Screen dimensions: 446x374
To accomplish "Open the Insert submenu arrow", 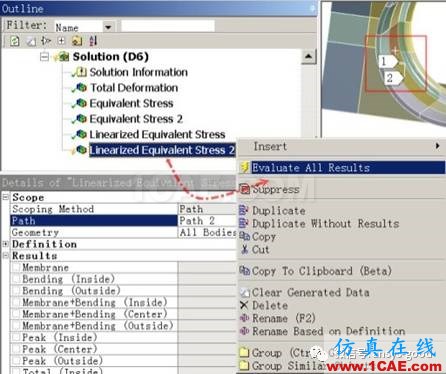I will pyautogui.click(x=437, y=146).
